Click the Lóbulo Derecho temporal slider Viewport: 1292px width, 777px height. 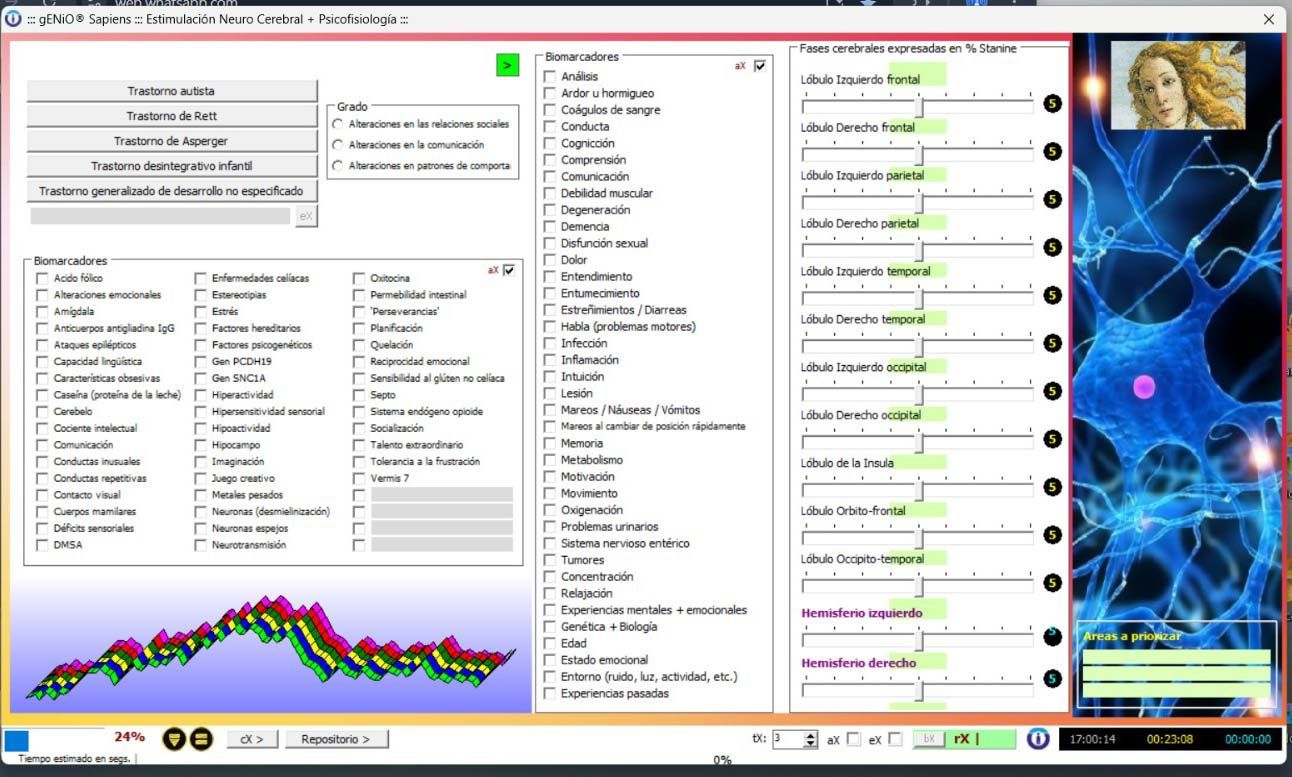click(x=917, y=345)
